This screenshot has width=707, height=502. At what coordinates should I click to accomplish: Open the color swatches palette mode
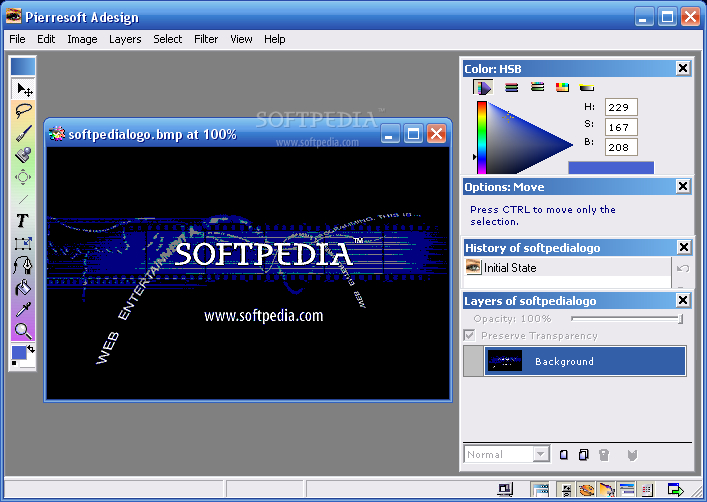(562, 87)
